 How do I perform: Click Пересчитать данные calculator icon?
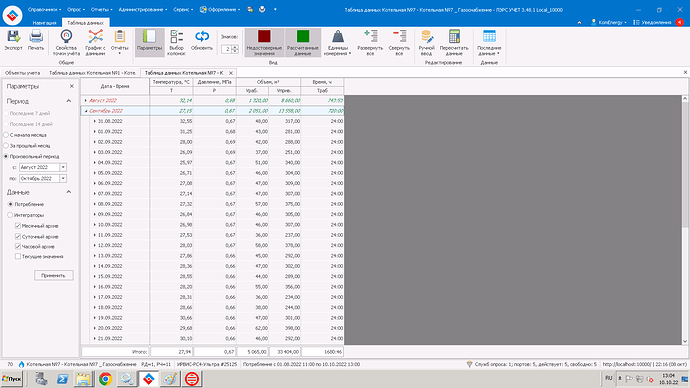pos(454,37)
